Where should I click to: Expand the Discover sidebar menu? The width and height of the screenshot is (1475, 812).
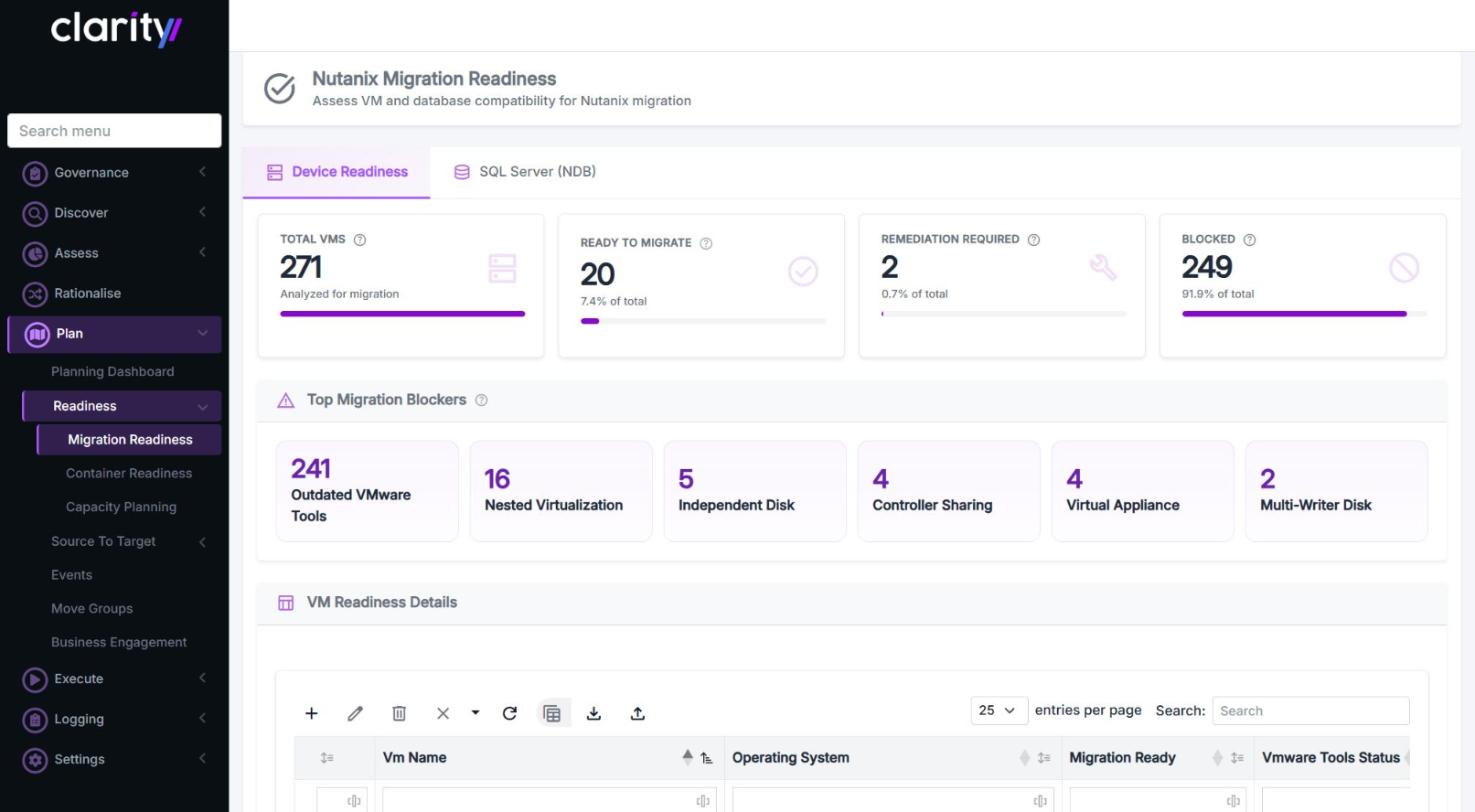[114, 213]
